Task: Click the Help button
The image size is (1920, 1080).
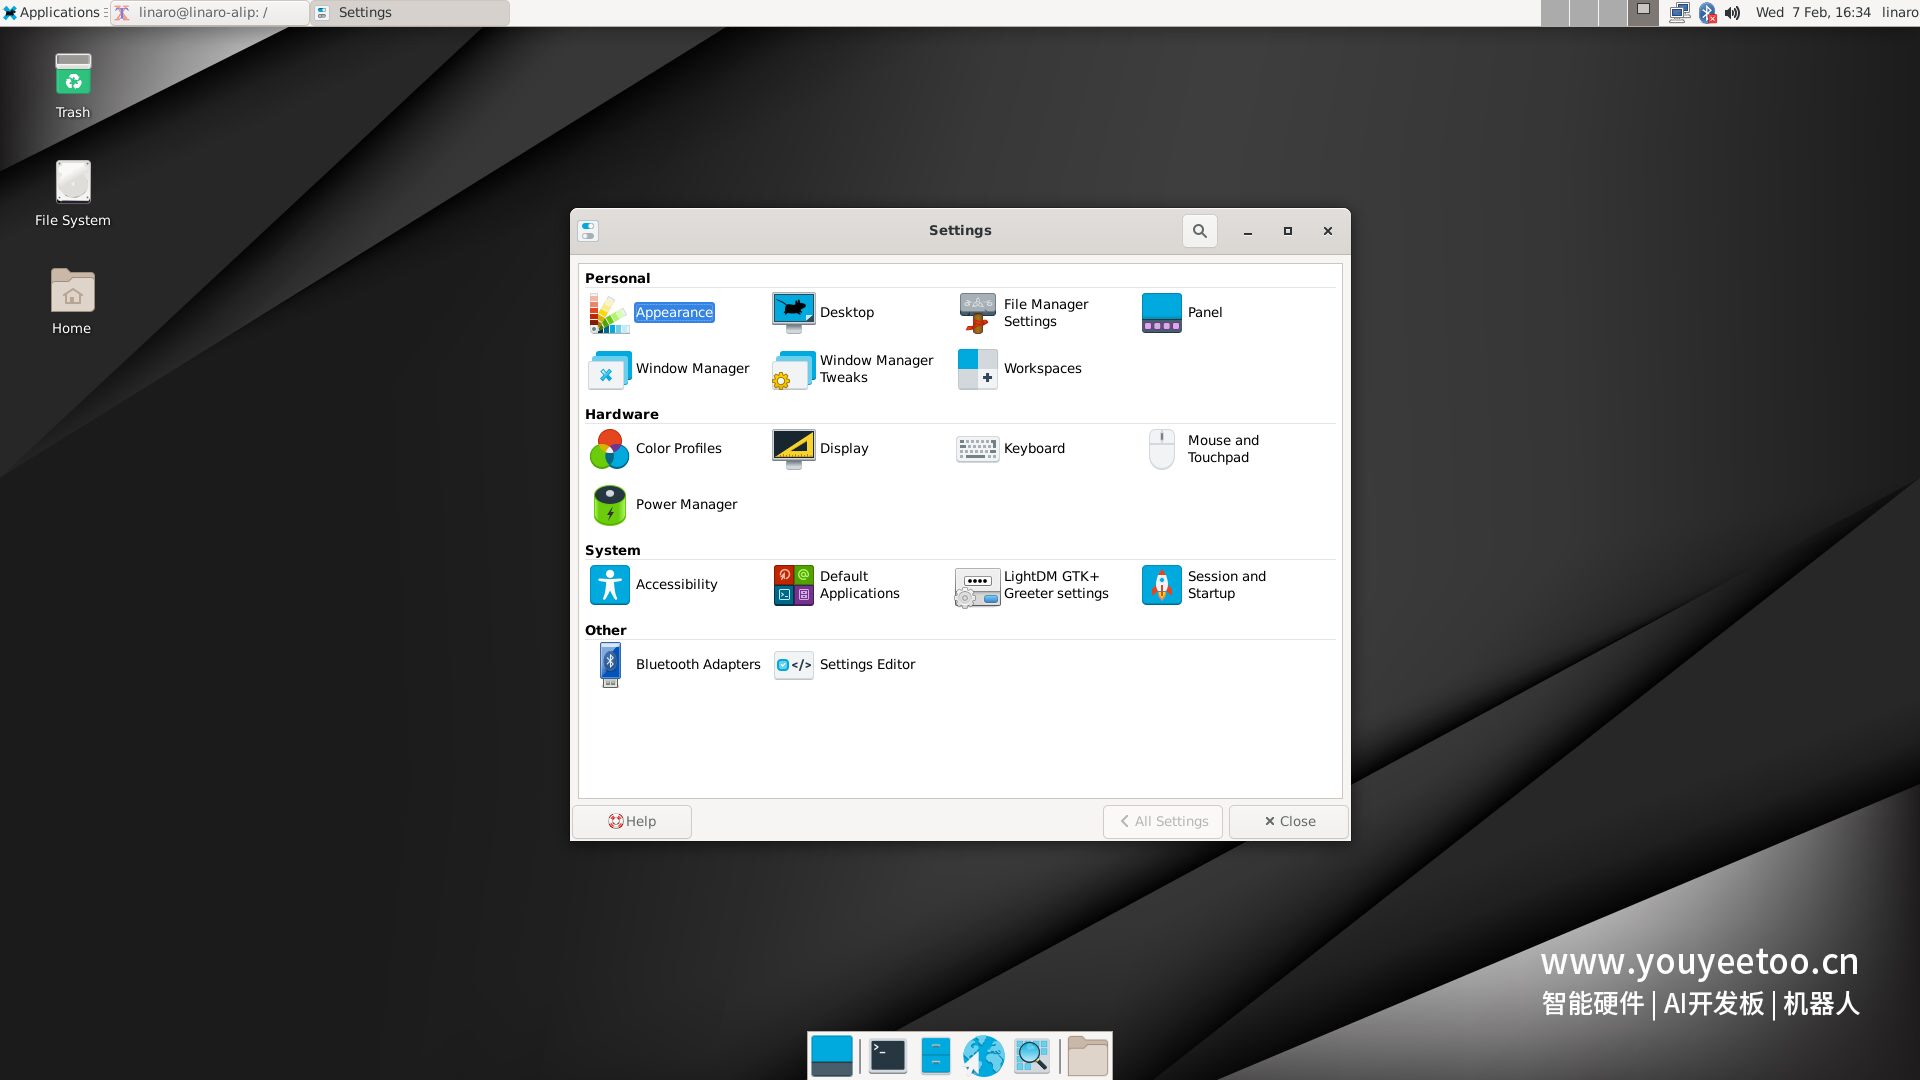Action: (x=632, y=822)
